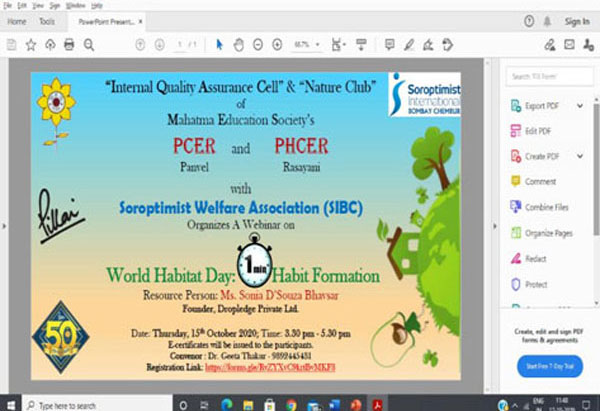Click the sign document pen icon
This screenshot has width=600, height=411.
pos(428,45)
